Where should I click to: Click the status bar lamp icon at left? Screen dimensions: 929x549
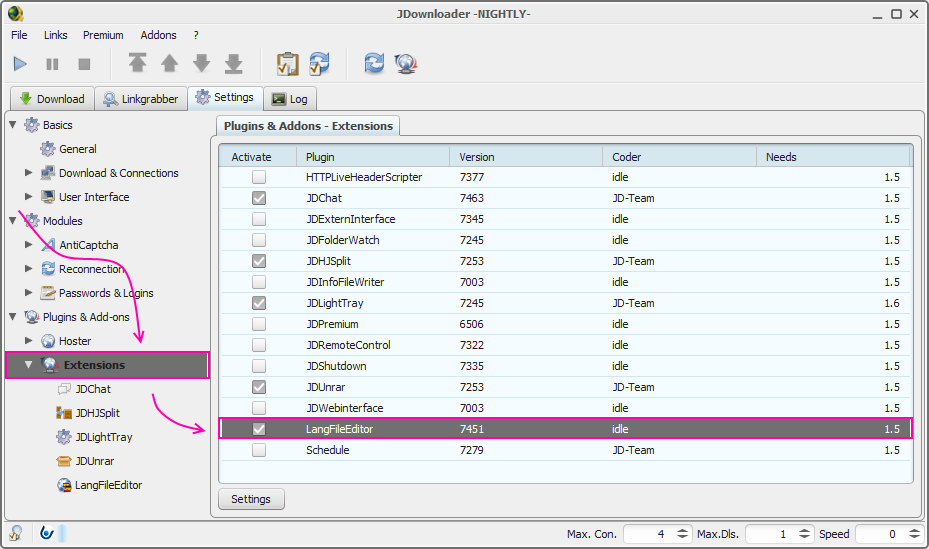(16, 533)
